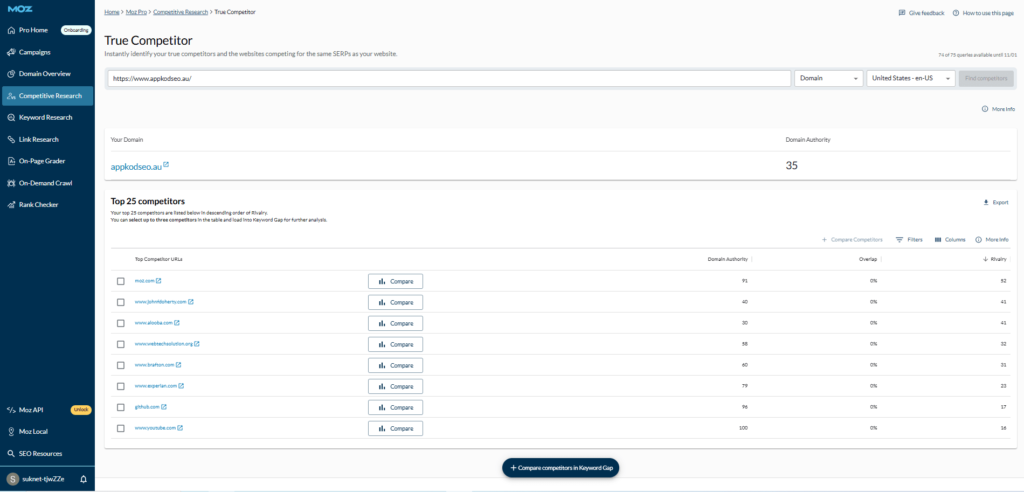Click the domain URL input field
The image size is (1024, 492).
point(449,78)
